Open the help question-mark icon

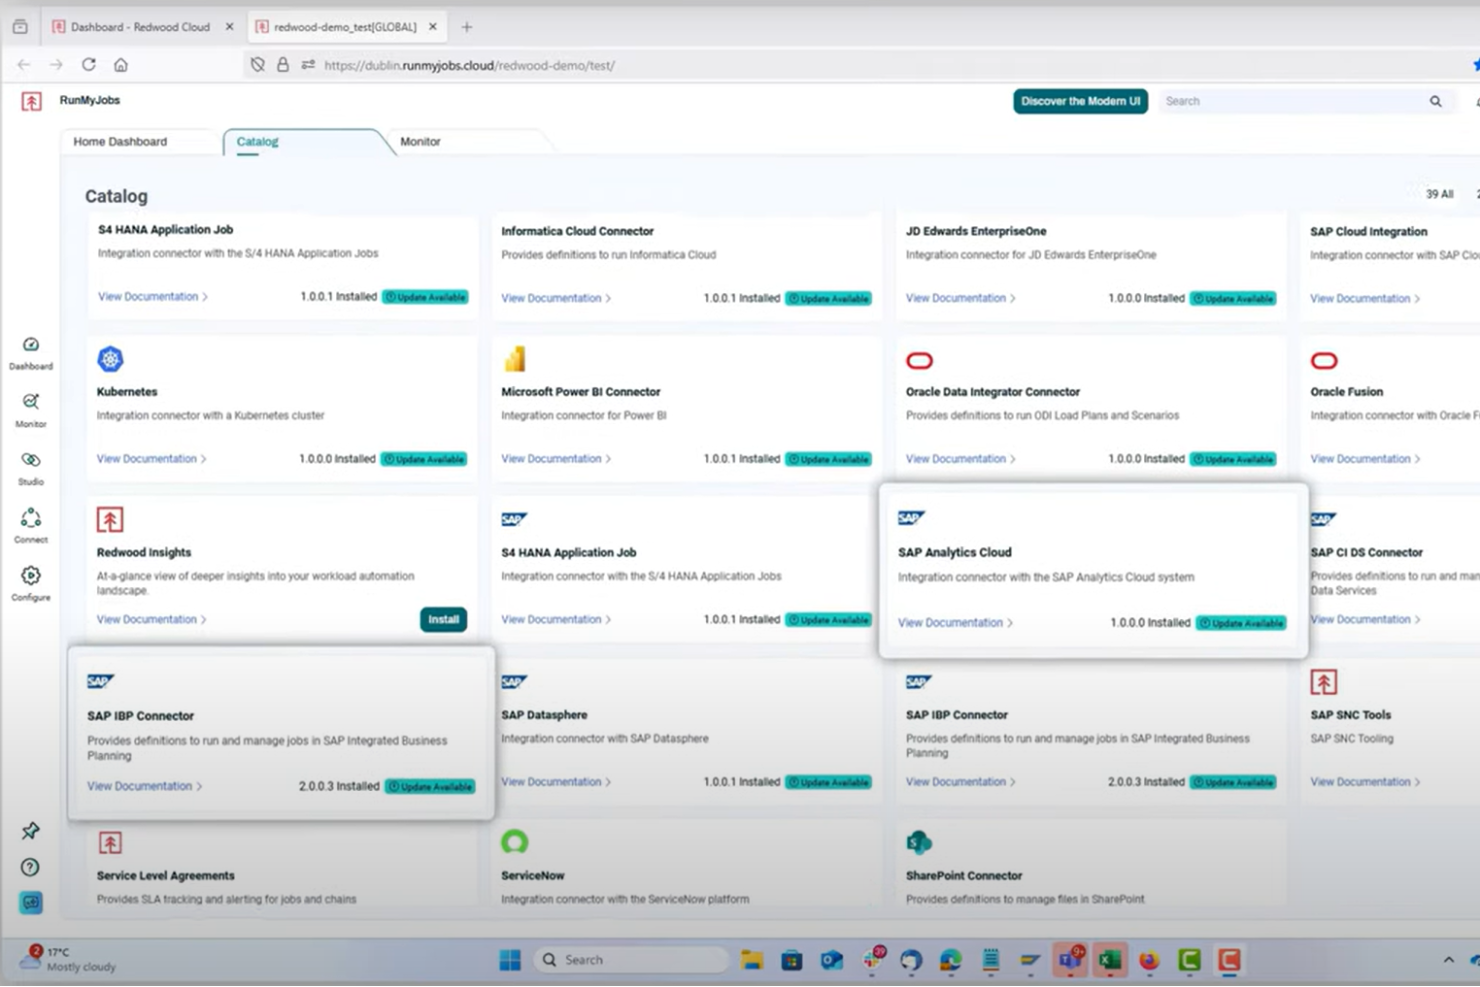coord(30,867)
